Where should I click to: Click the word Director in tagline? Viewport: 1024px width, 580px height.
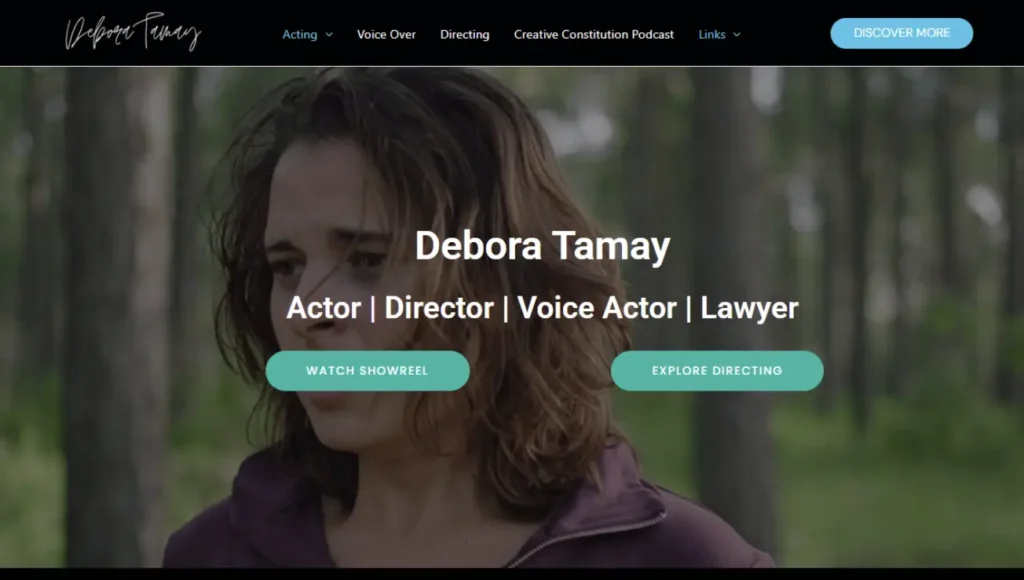pyautogui.click(x=439, y=308)
